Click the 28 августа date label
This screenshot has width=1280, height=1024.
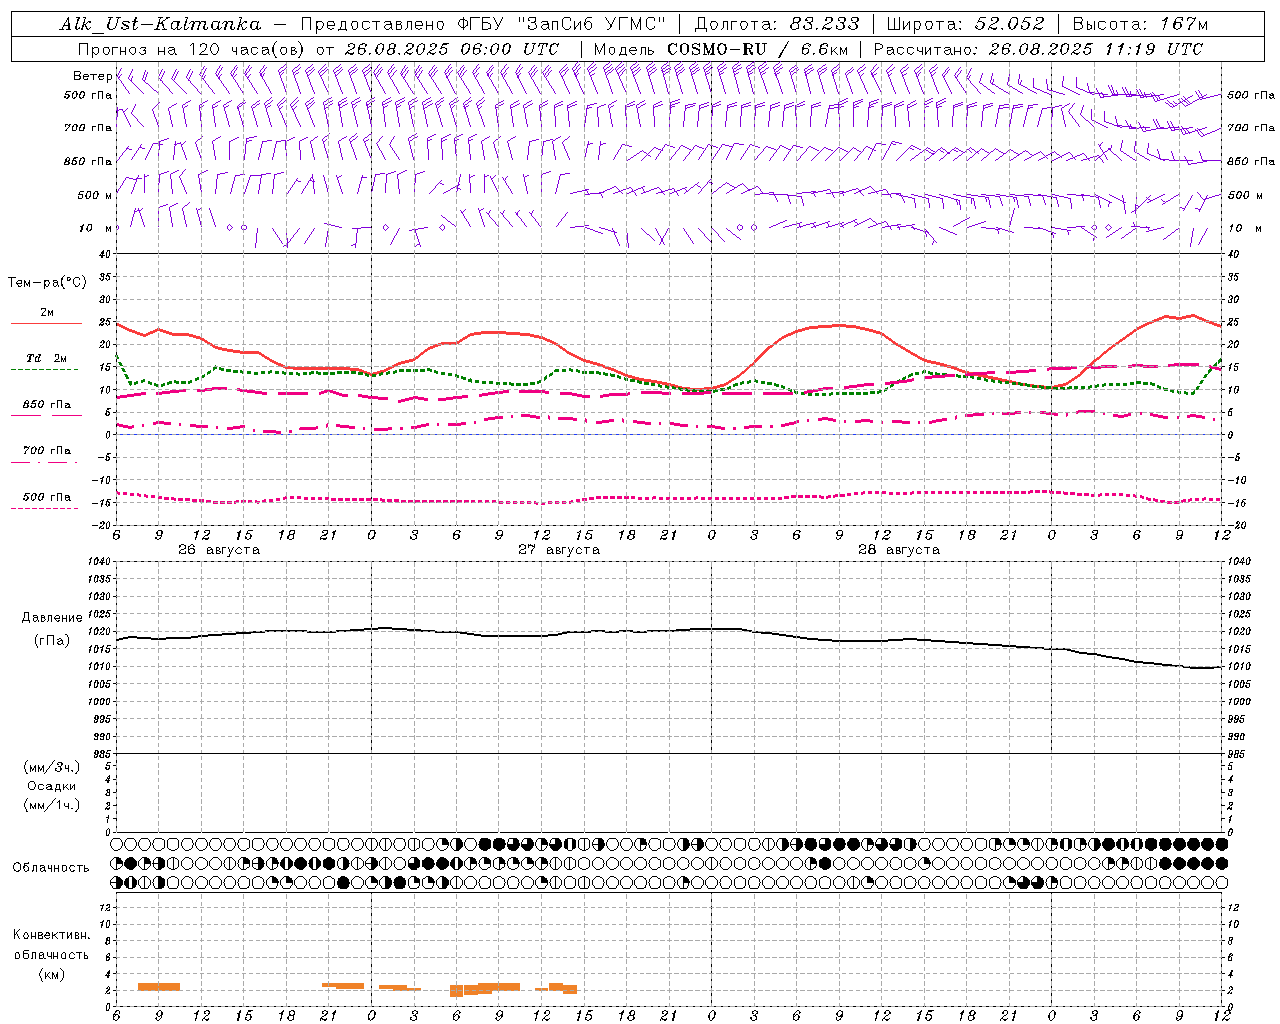(x=899, y=550)
